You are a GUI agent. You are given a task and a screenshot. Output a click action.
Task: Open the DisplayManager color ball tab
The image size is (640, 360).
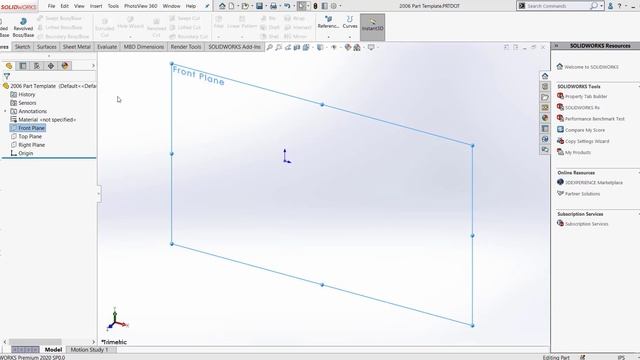(65, 66)
